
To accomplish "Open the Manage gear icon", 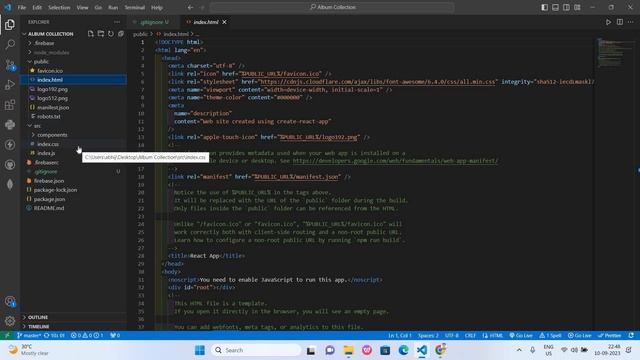I will (10, 321).
